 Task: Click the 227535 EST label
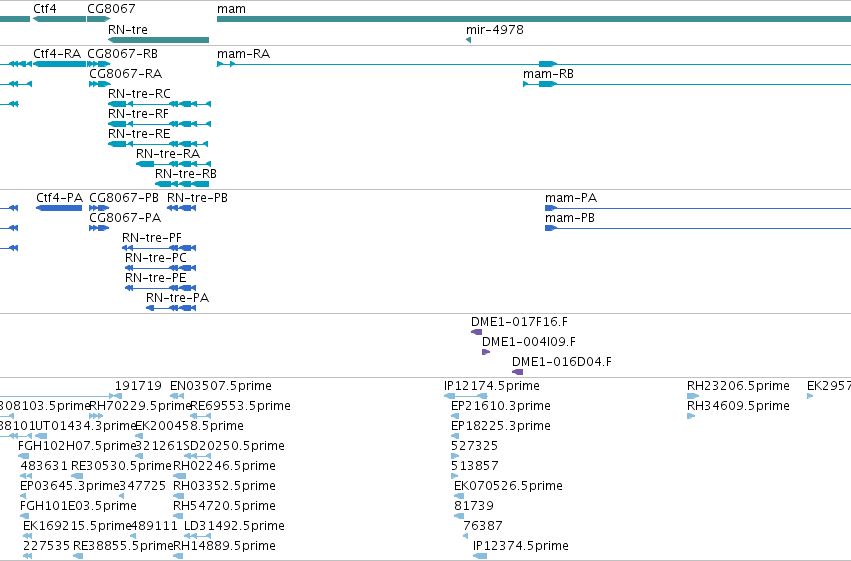pyautogui.click(x=46, y=546)
